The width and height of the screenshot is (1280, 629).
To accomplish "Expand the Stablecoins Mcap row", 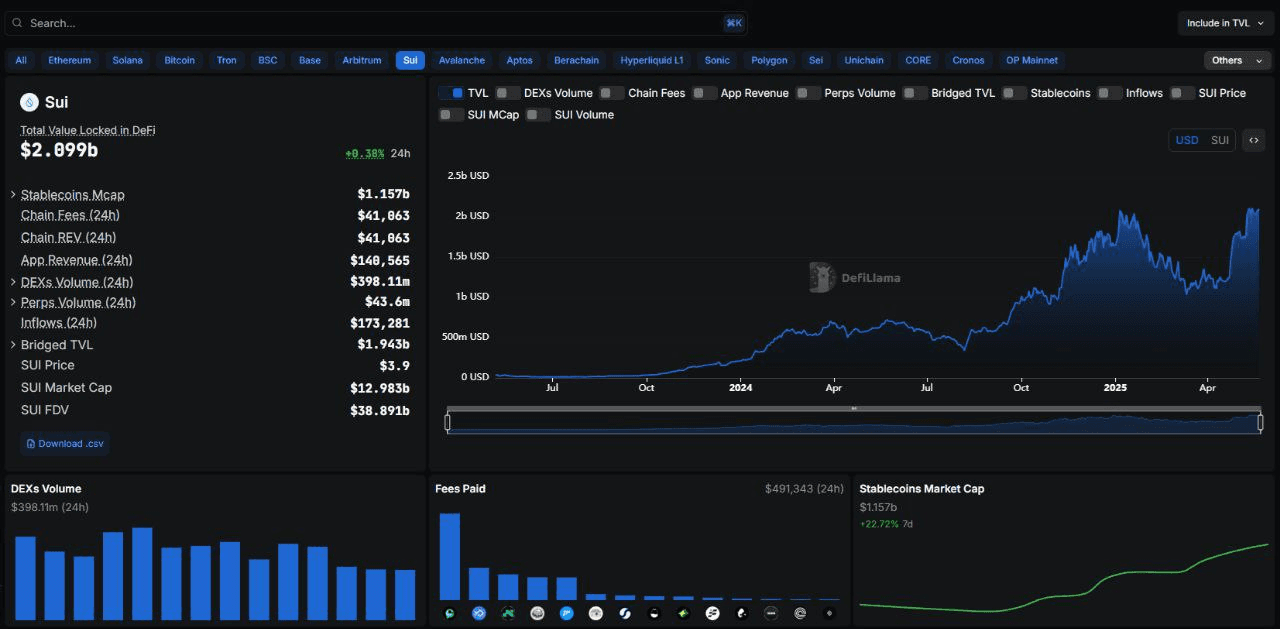I will (x=13, y=194).
